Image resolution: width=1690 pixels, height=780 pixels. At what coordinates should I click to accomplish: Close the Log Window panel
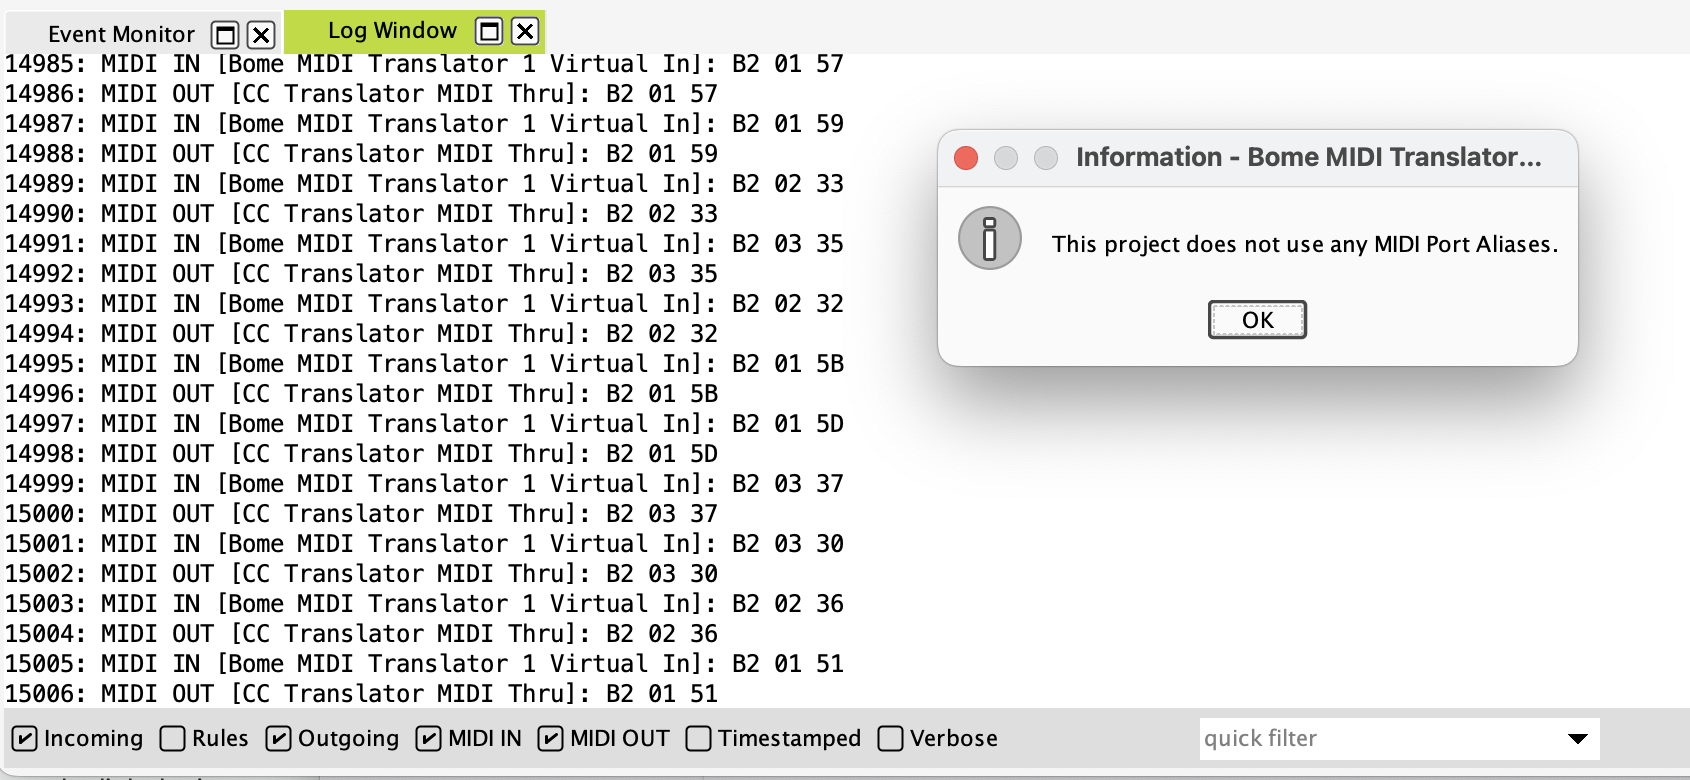click(x=525, y=32)
